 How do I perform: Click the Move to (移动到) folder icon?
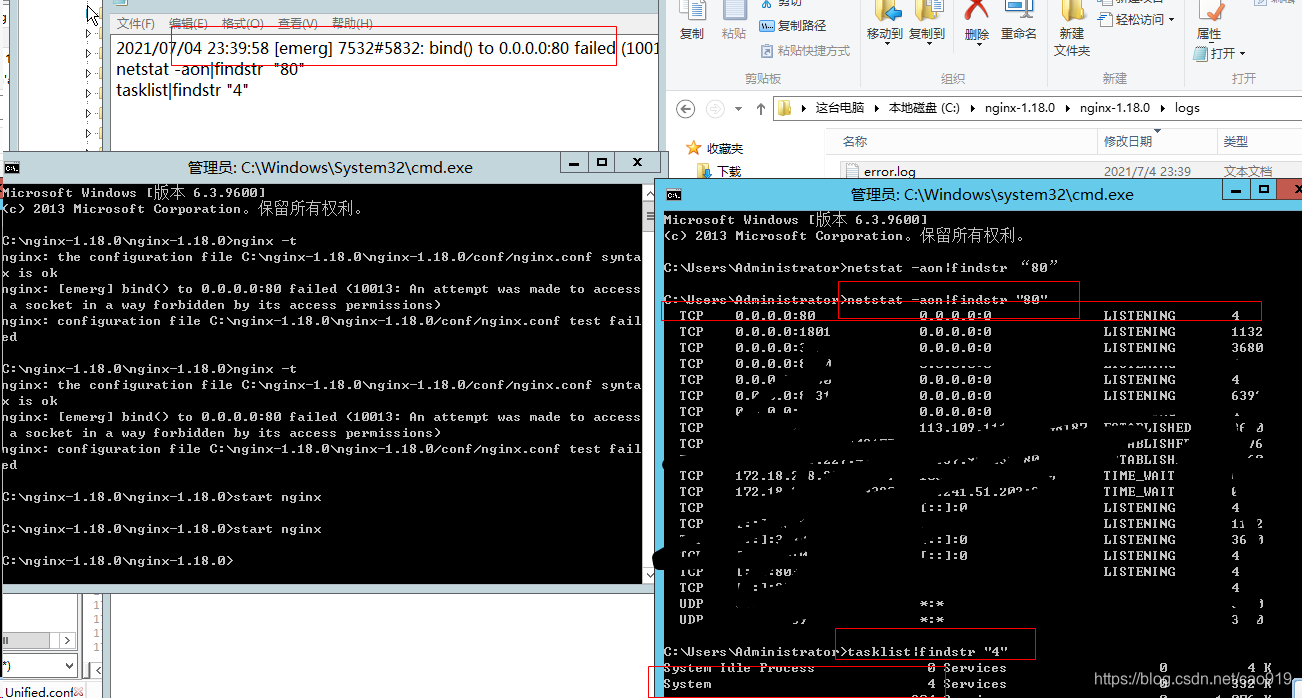[886, 10]
